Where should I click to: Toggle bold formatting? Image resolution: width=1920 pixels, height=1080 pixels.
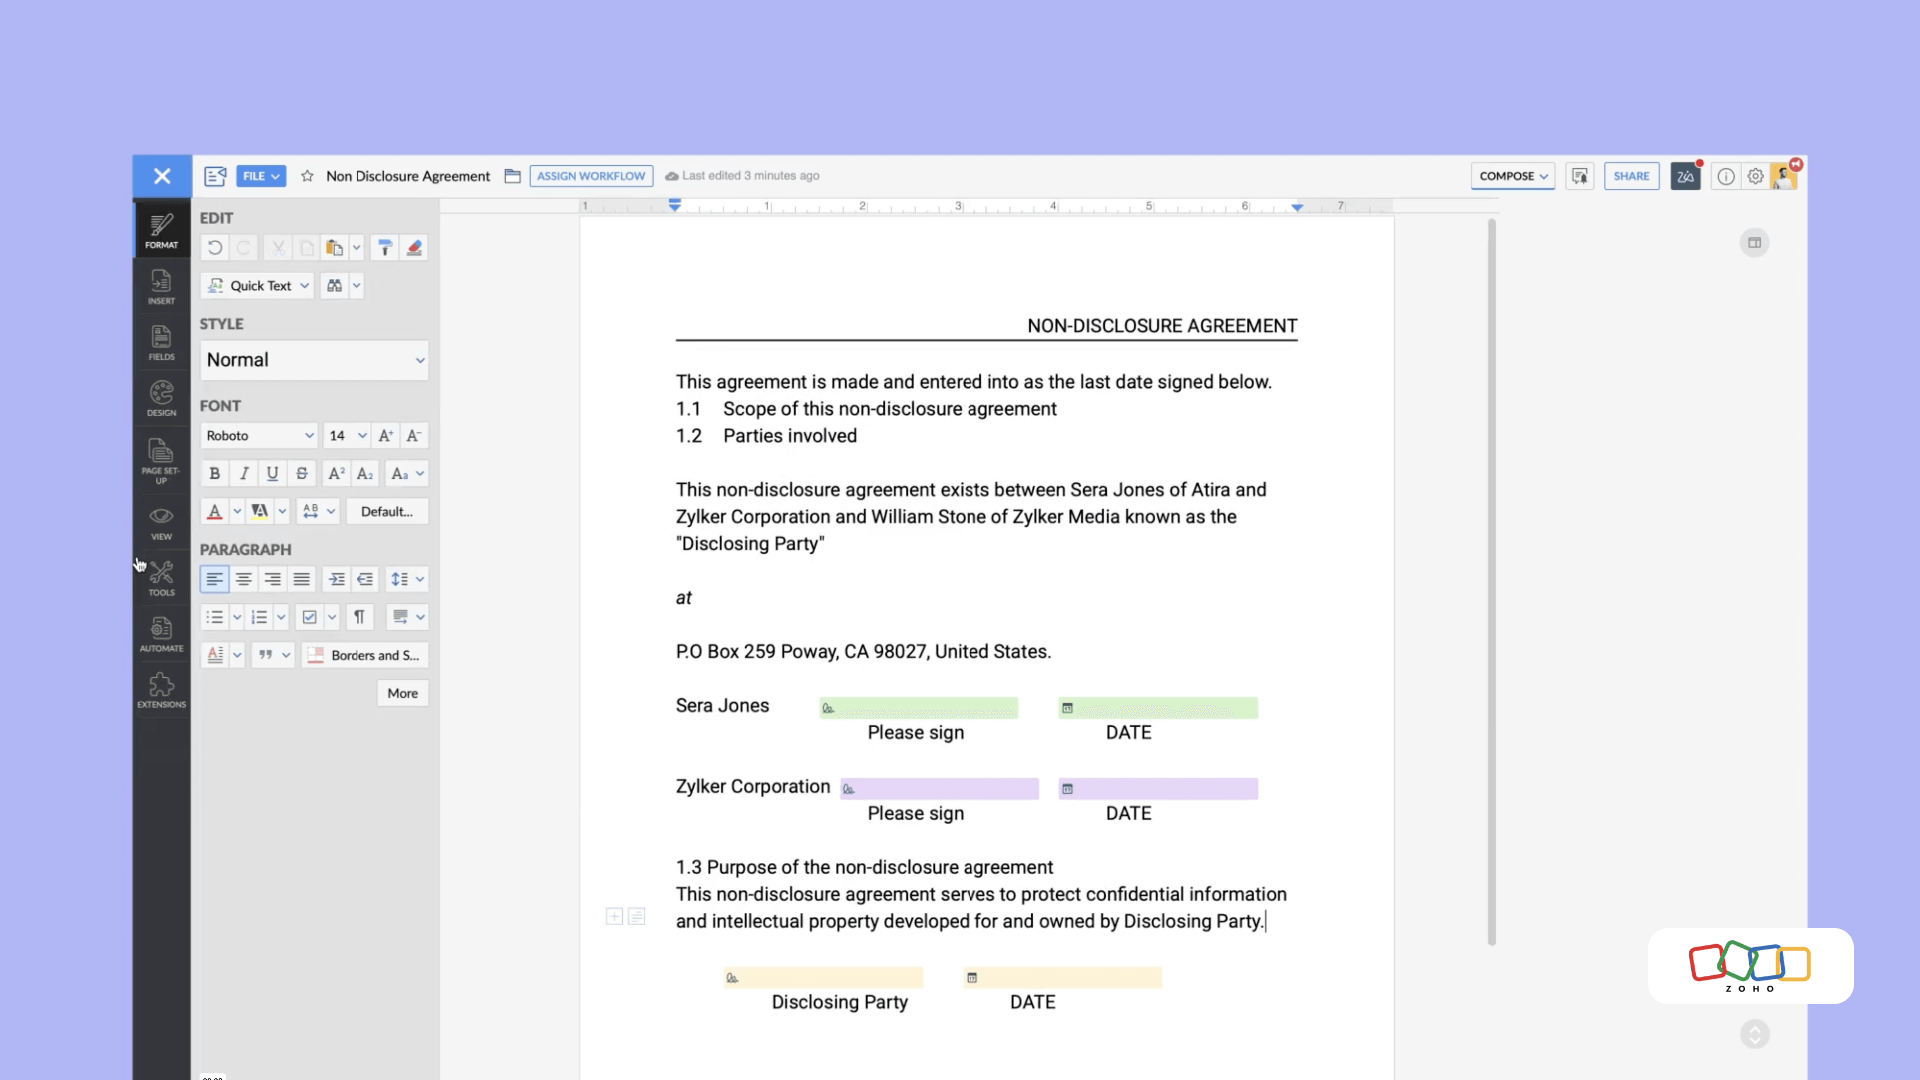point(214,474)
